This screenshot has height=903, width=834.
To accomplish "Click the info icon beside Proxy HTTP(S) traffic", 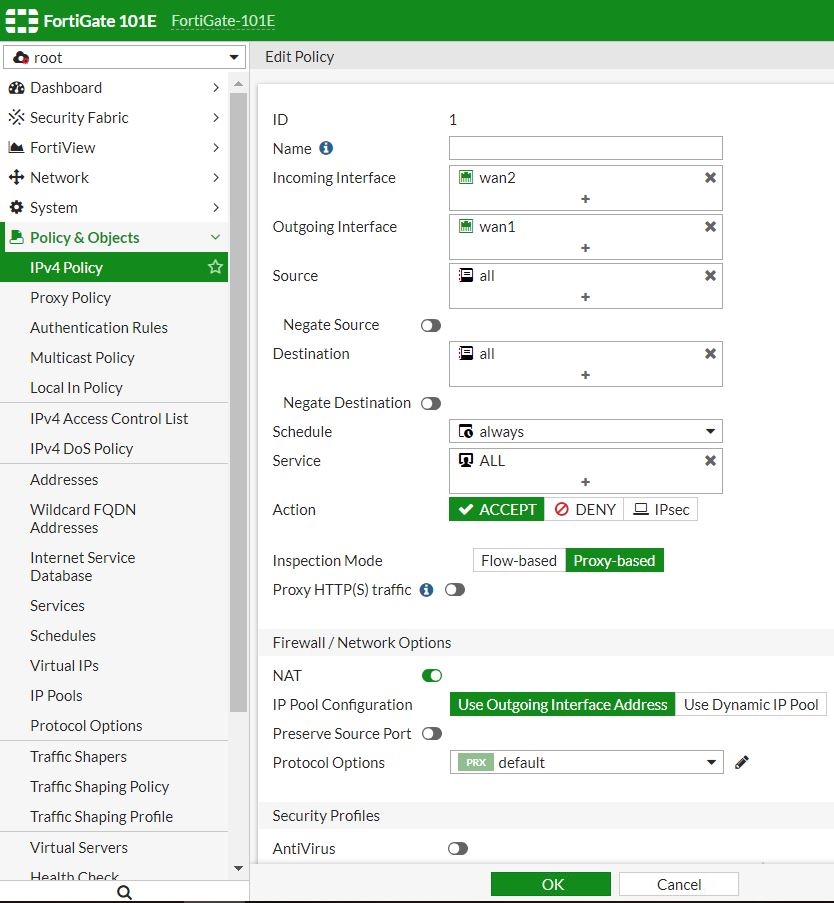I will point(426,590).
